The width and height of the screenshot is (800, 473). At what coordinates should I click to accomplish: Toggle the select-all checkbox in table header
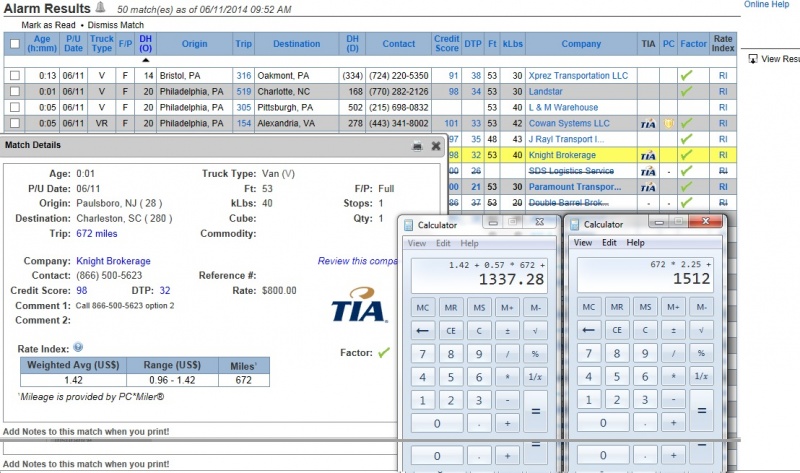coord(15,44)
